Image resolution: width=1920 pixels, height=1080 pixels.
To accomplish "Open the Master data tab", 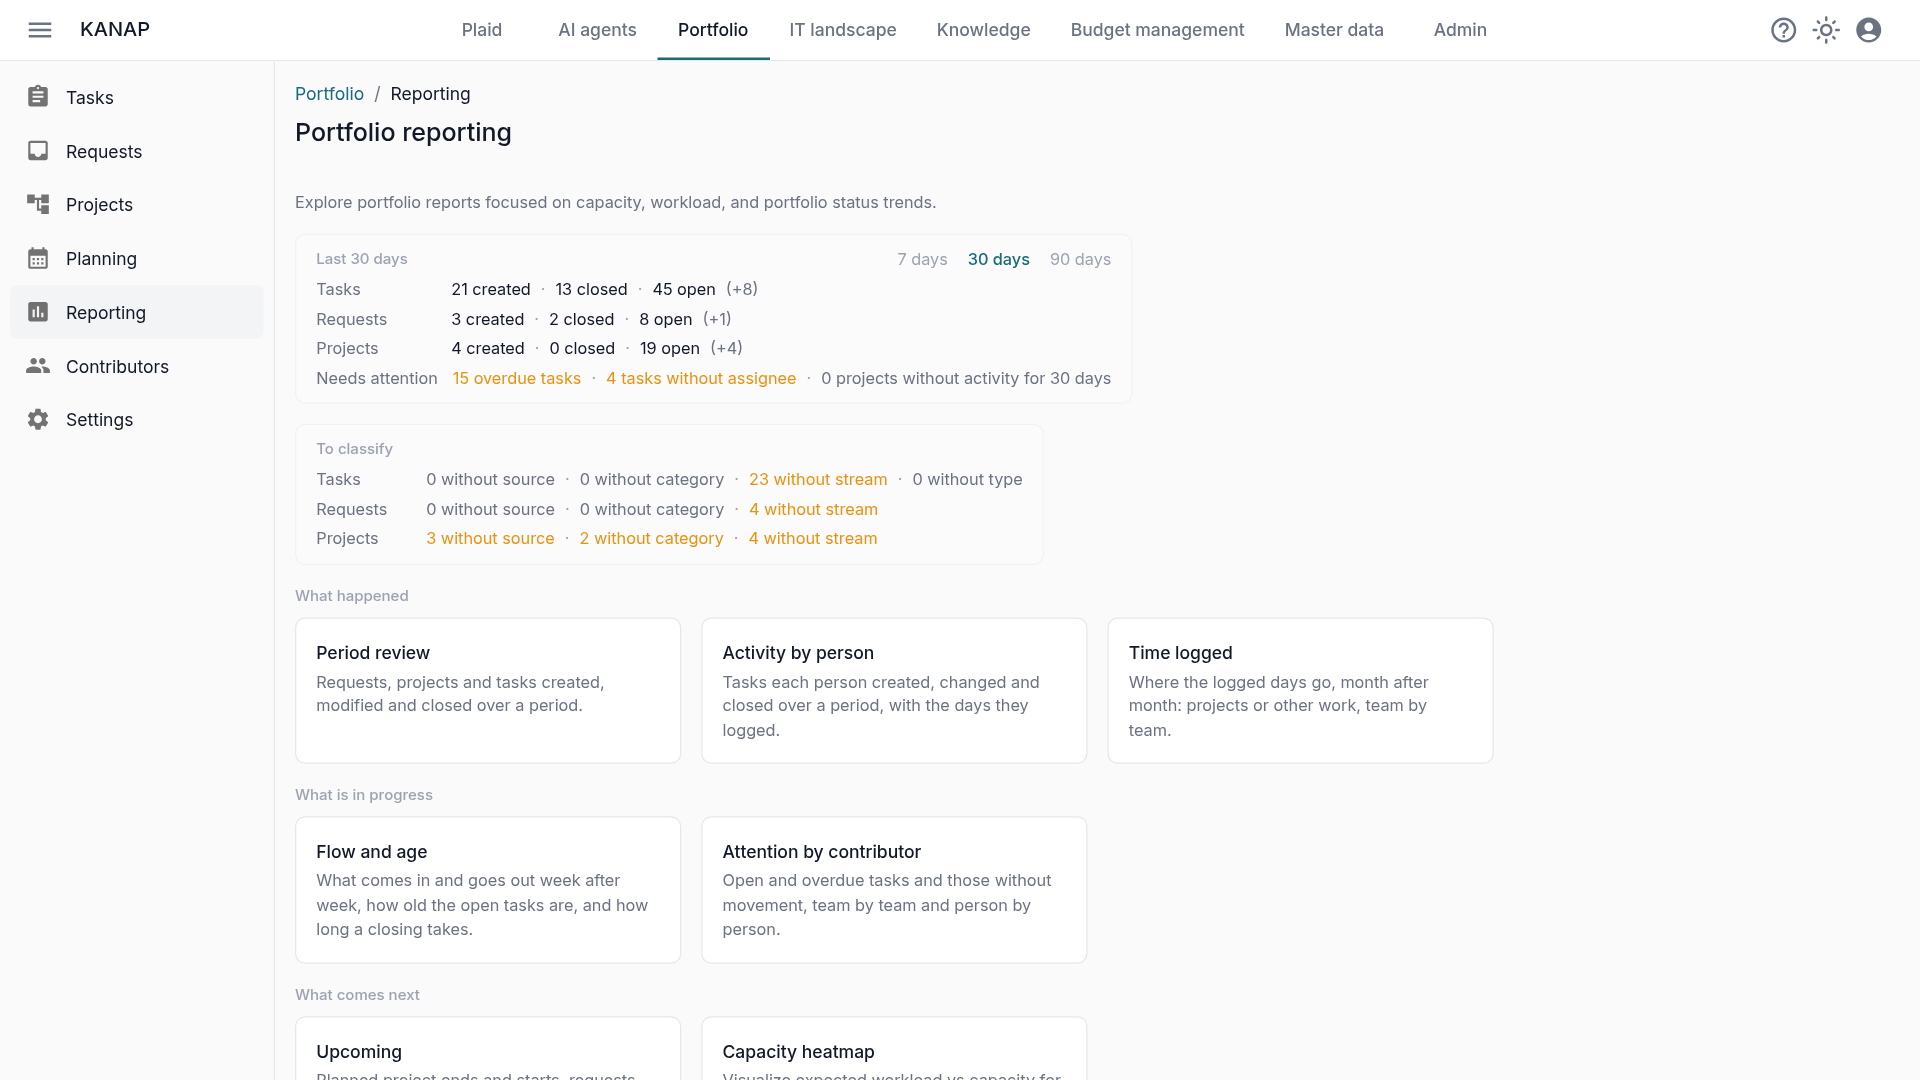I will [x=1334, y=30].
